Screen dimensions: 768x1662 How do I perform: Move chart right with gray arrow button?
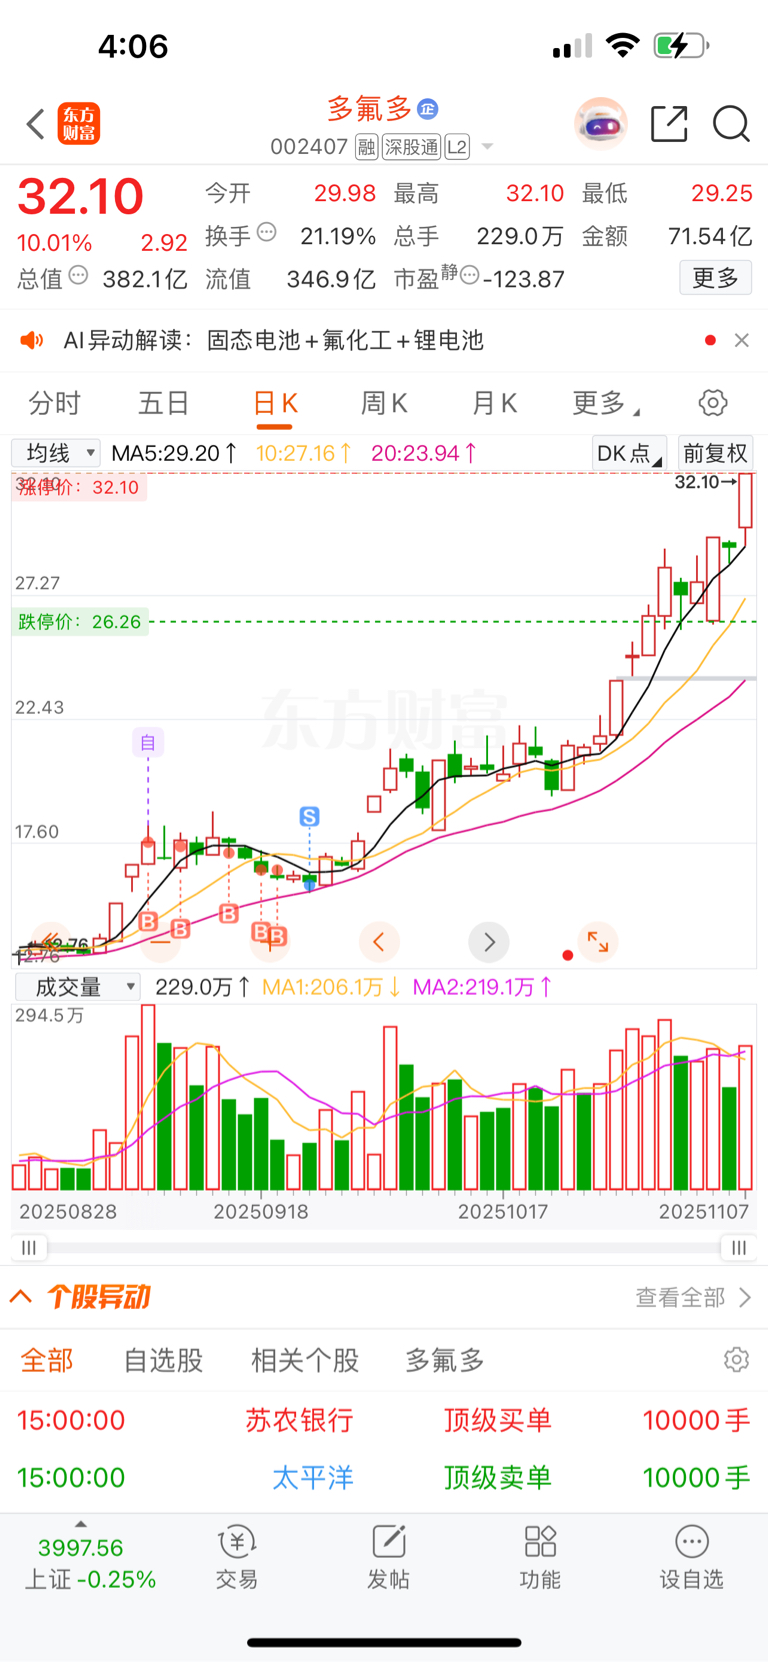[x=489, y=942]
